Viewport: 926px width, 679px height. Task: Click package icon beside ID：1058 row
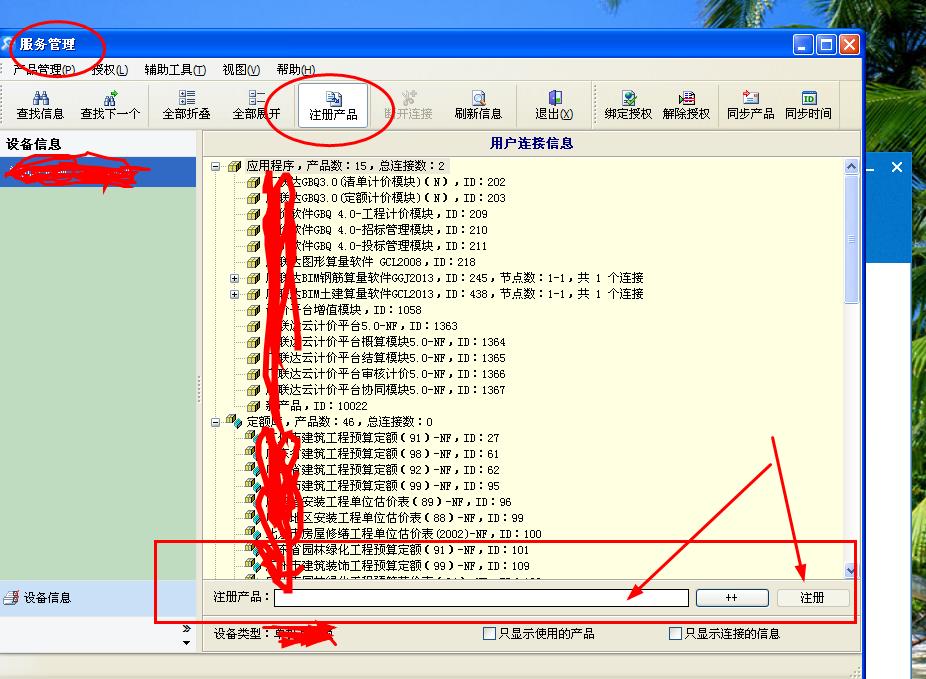click(x=253, y=311)
